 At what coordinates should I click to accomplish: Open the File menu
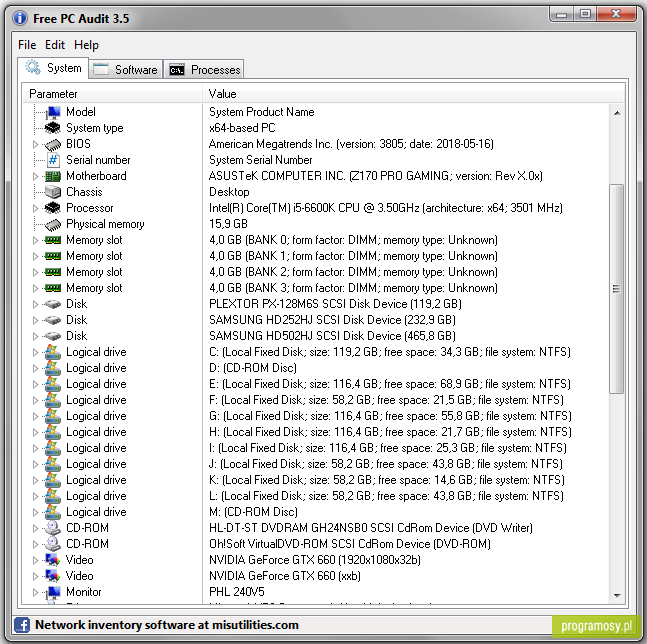(x=27, y=45)
